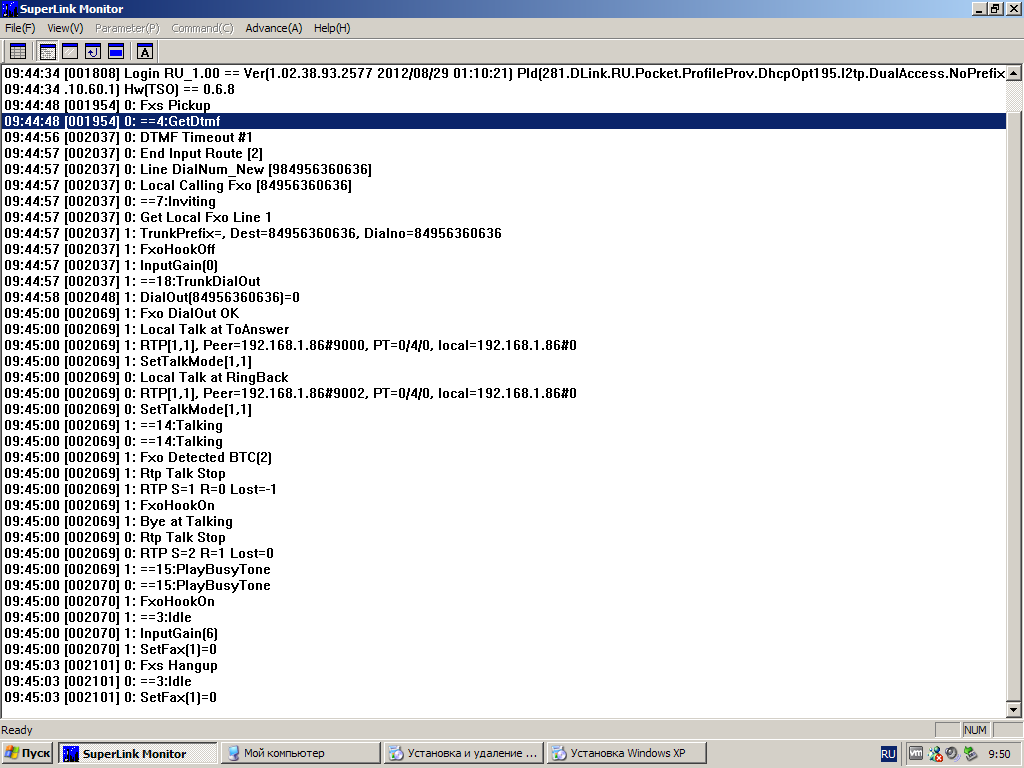
Task: Switch to Установка Windows XP taskbar window
Action: [x=627, y=753]
